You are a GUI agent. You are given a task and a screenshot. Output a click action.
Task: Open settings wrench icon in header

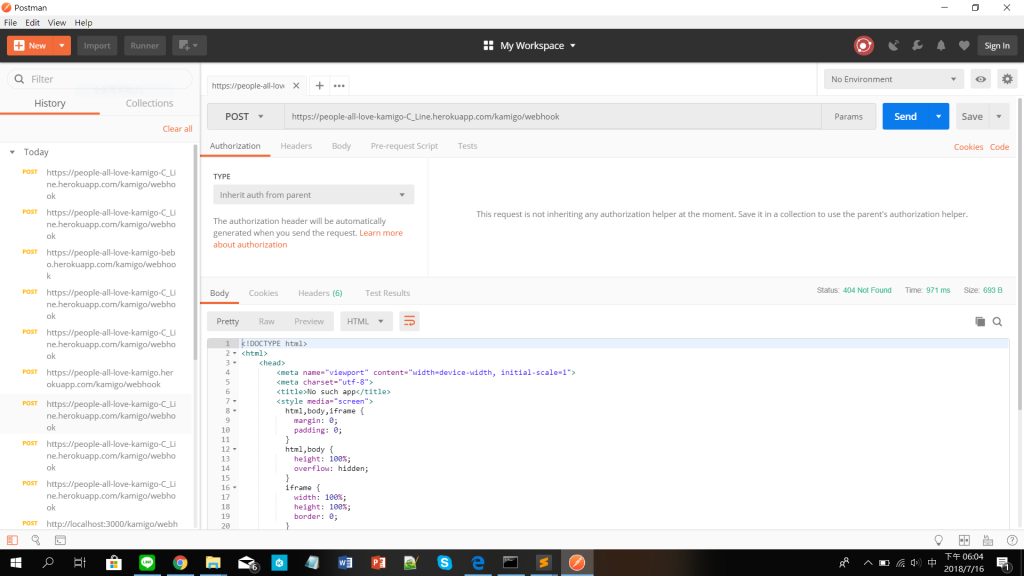918,46
